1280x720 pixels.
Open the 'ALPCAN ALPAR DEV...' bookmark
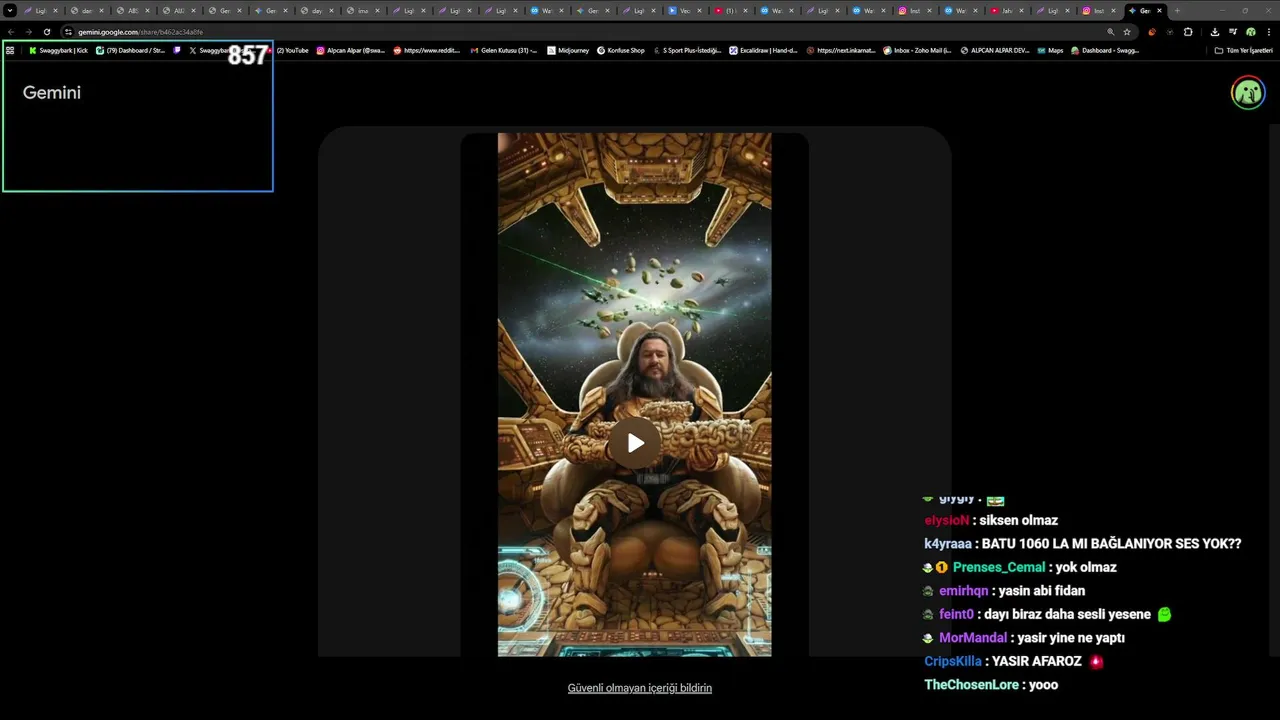coord(994,50)
